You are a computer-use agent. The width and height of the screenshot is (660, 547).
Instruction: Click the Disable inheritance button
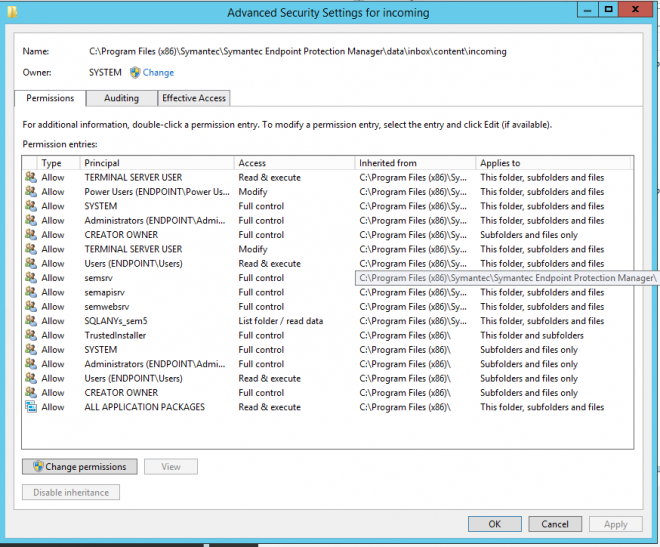(x=71, y=492)
